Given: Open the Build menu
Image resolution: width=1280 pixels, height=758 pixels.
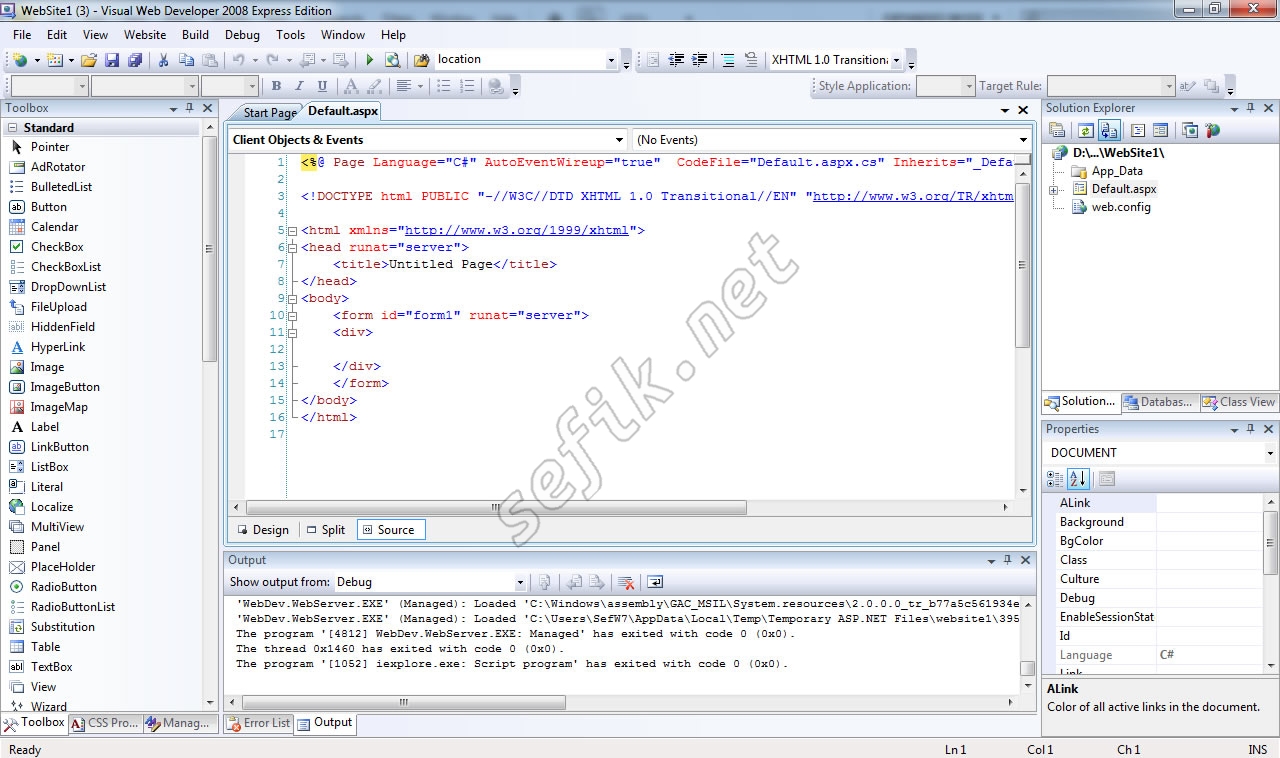Looking at the screenshot, I should [x=196, y=34].
